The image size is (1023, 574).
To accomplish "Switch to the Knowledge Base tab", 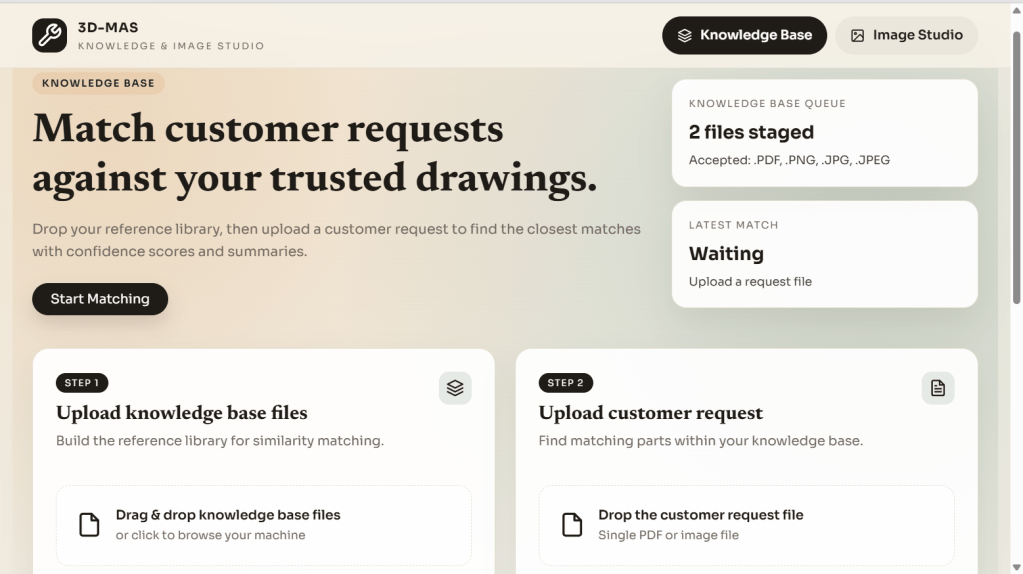I will click(744, 35).
